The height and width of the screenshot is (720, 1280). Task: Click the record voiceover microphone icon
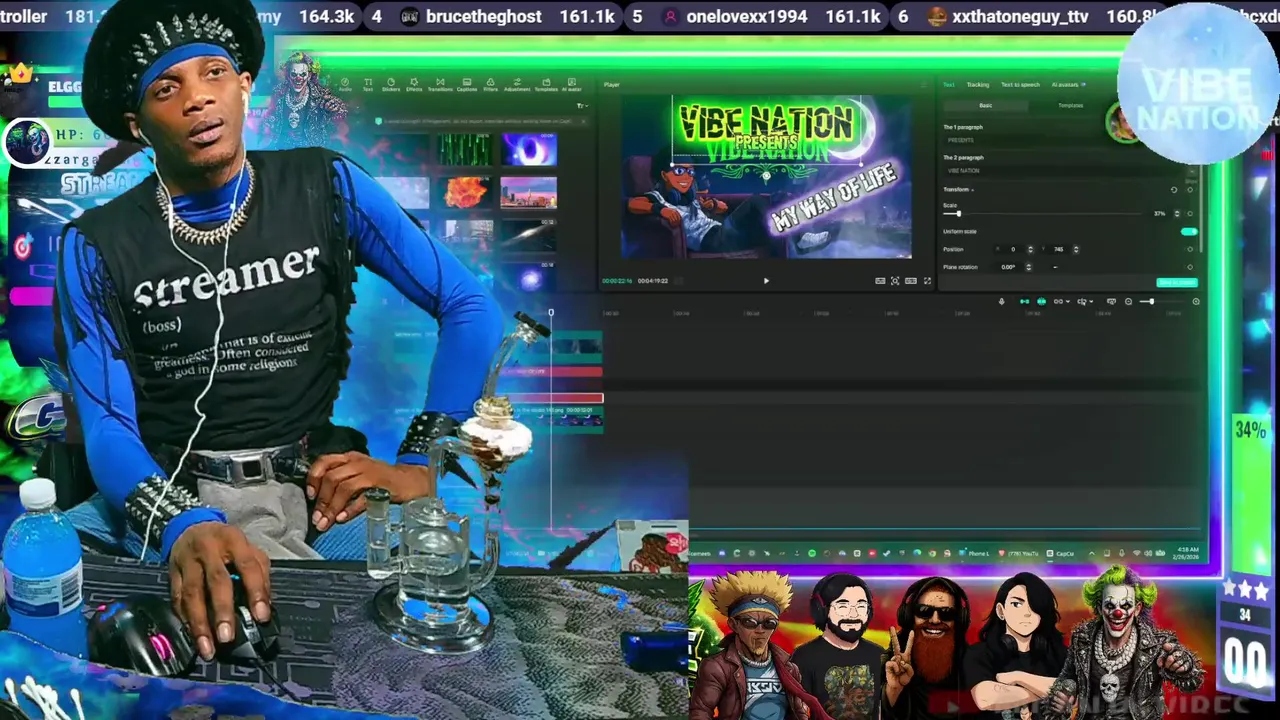[1002, 301]
